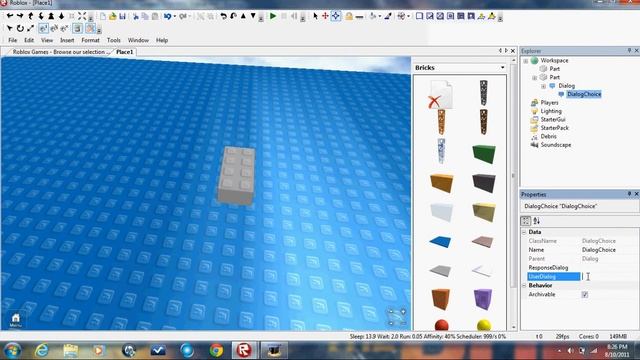Click the Save disk icon
Viewport: 640px width, 360px height.
(x=122, y=16)
